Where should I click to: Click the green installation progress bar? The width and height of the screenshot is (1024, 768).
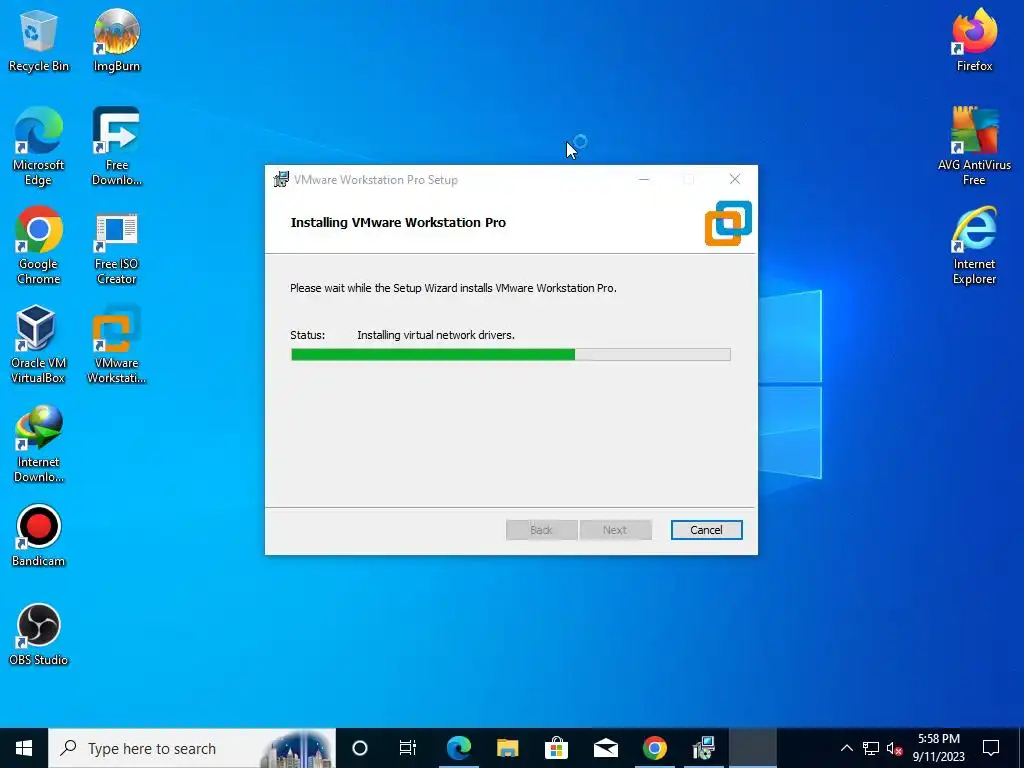[511, 355]
